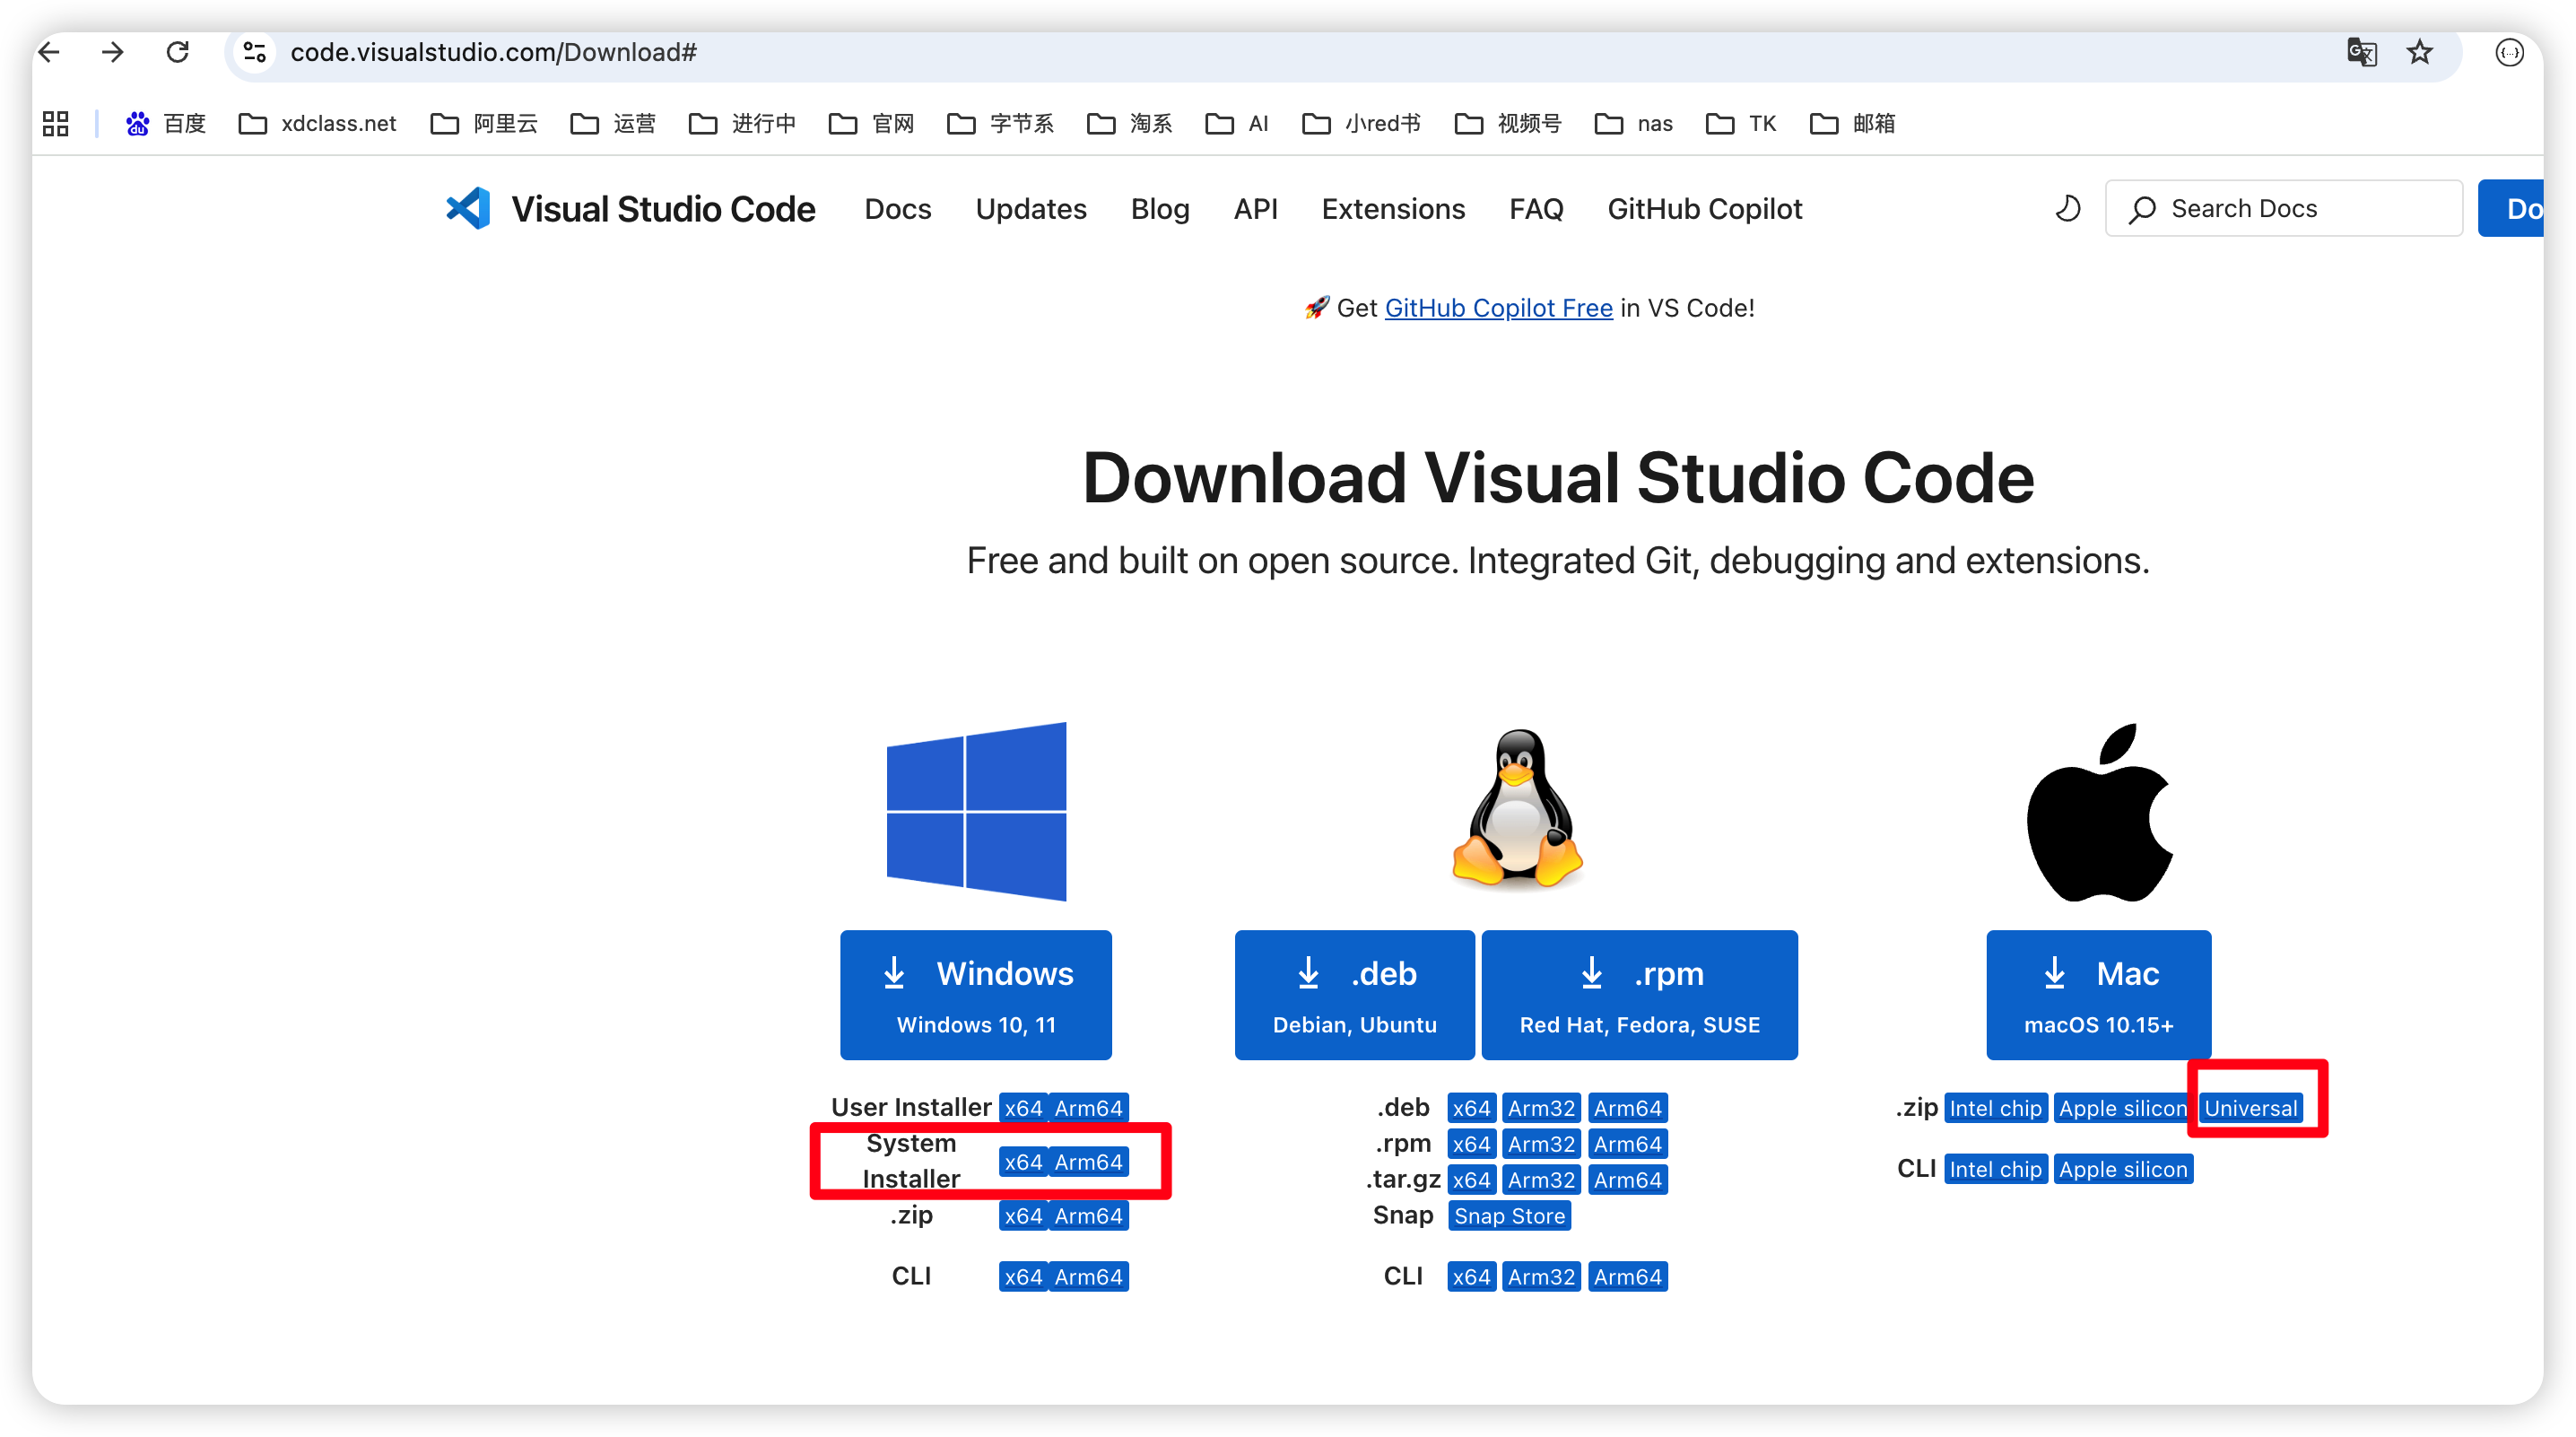Image resolution: width=2576 pixels, height=1437 pixels.
Task: Select the Mac .zip Universal download
Action: tap(2250, 1108)
